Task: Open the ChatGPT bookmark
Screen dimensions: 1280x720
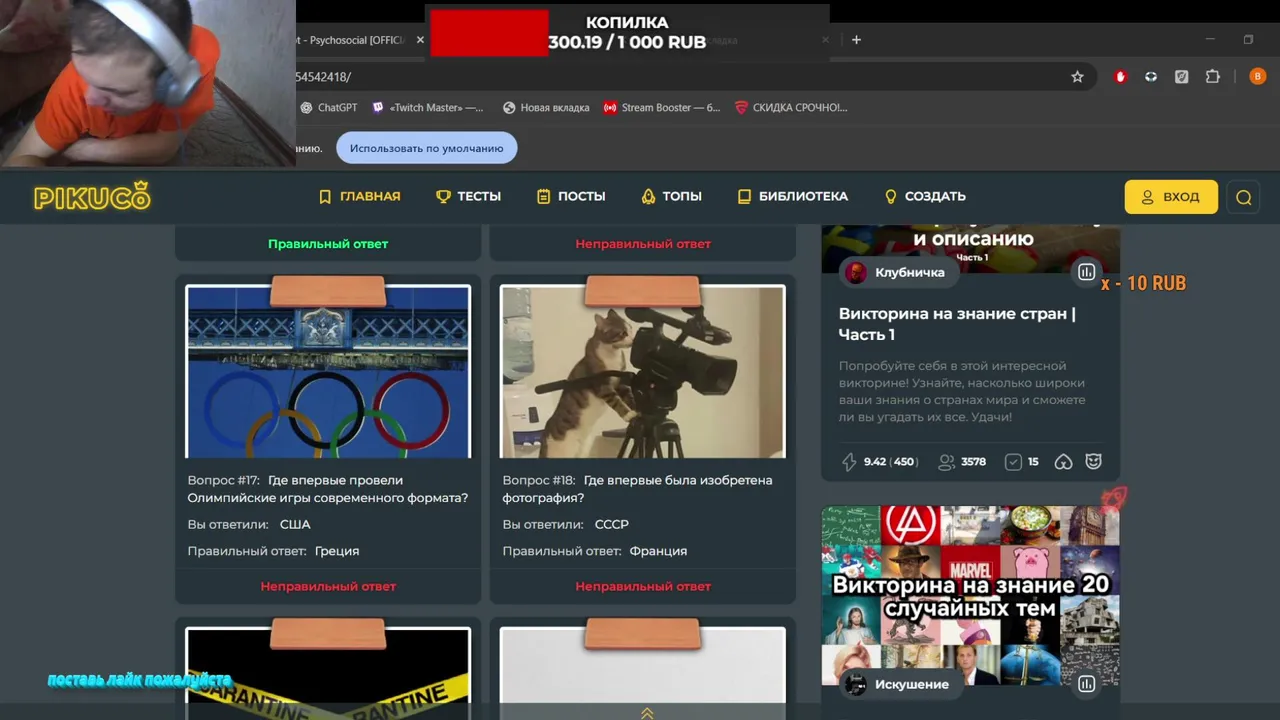Action: coord(328,107)
